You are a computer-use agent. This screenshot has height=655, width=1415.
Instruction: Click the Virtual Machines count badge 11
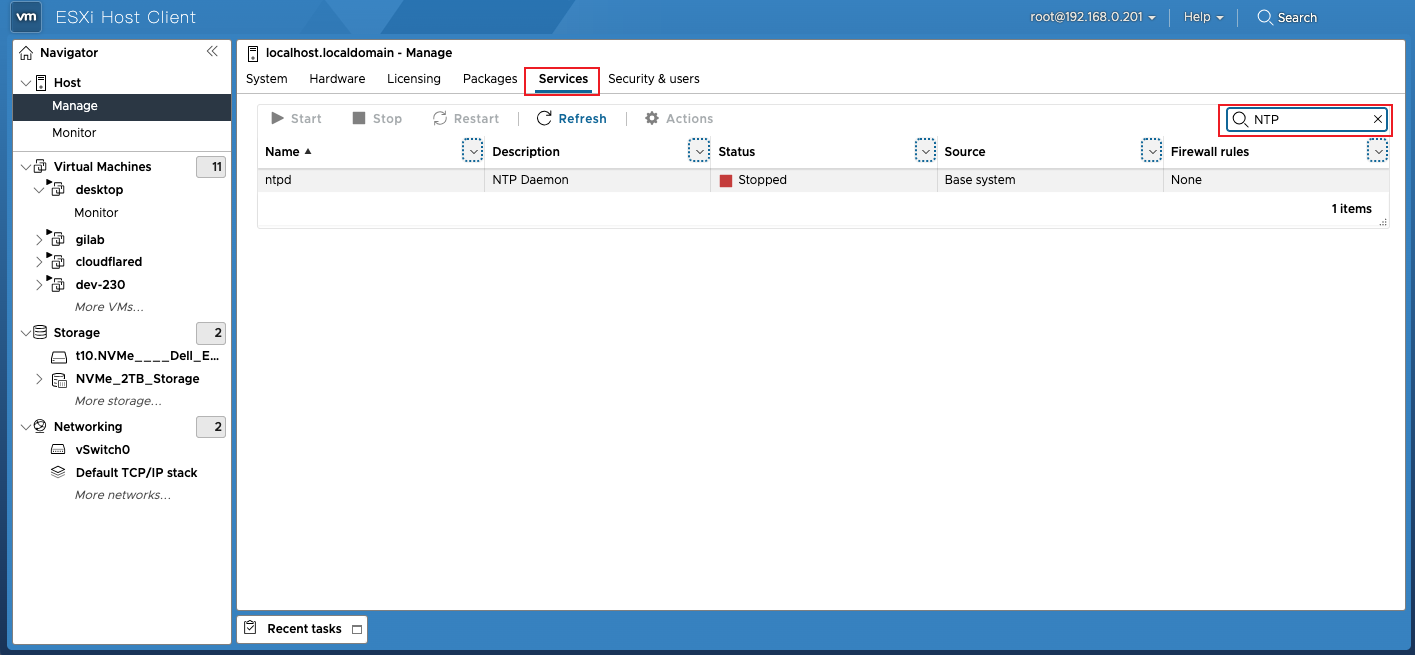click(x=211, y=167)
